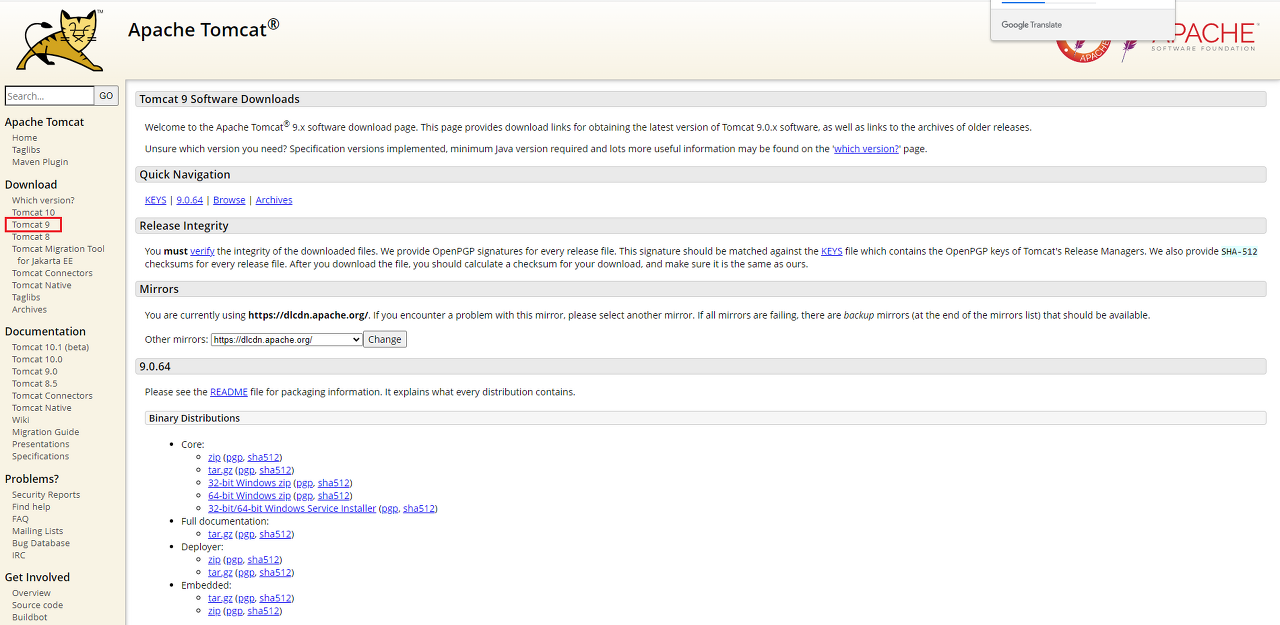Open Home in the sidebar
The image size is (1280, 625).
point(25,138)
